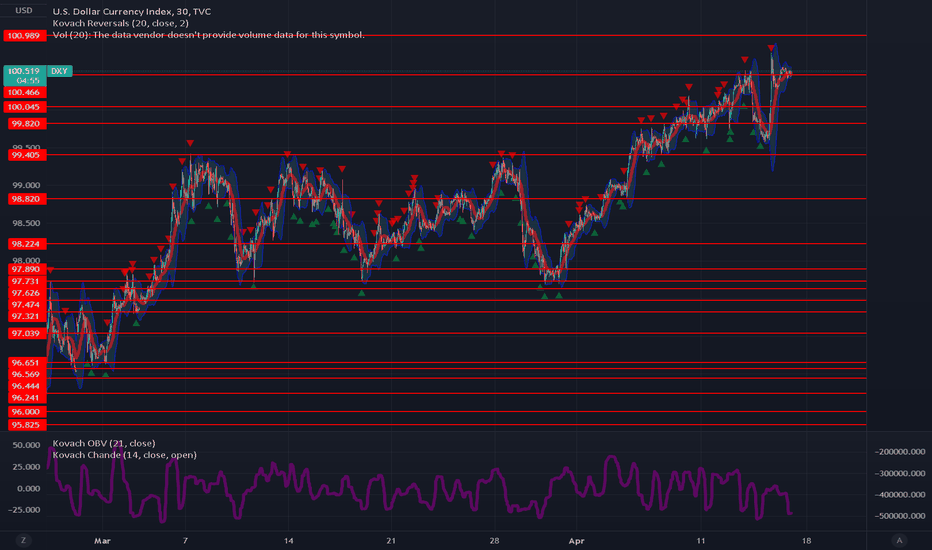
Task: Click the 50.000 value on the indicator scale
Action: (26, 445)
